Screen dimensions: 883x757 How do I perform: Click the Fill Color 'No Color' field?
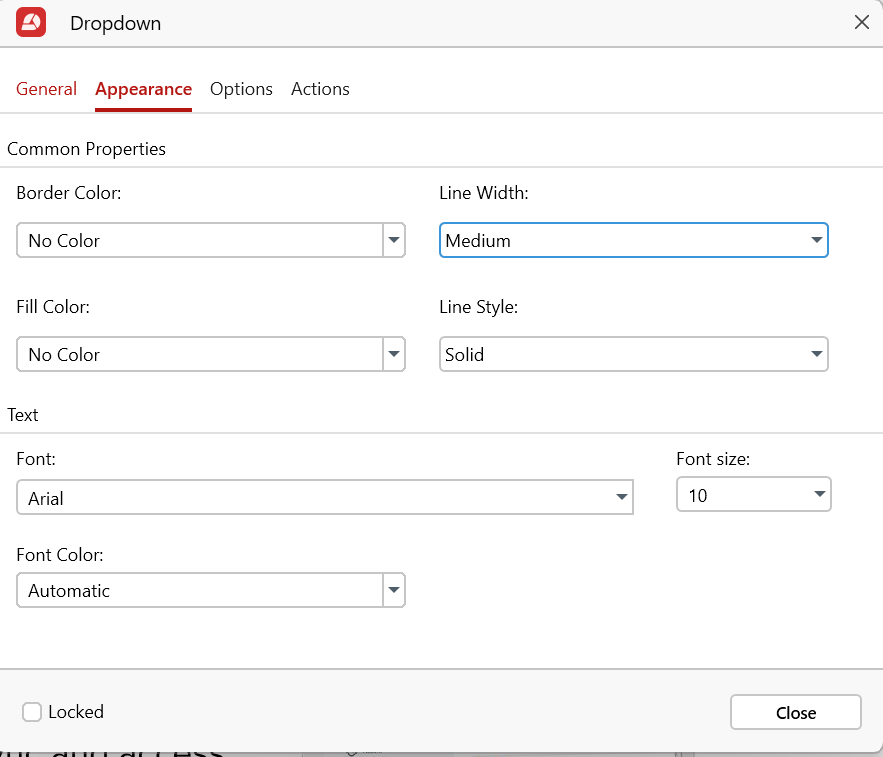click(x=200, y=355)
